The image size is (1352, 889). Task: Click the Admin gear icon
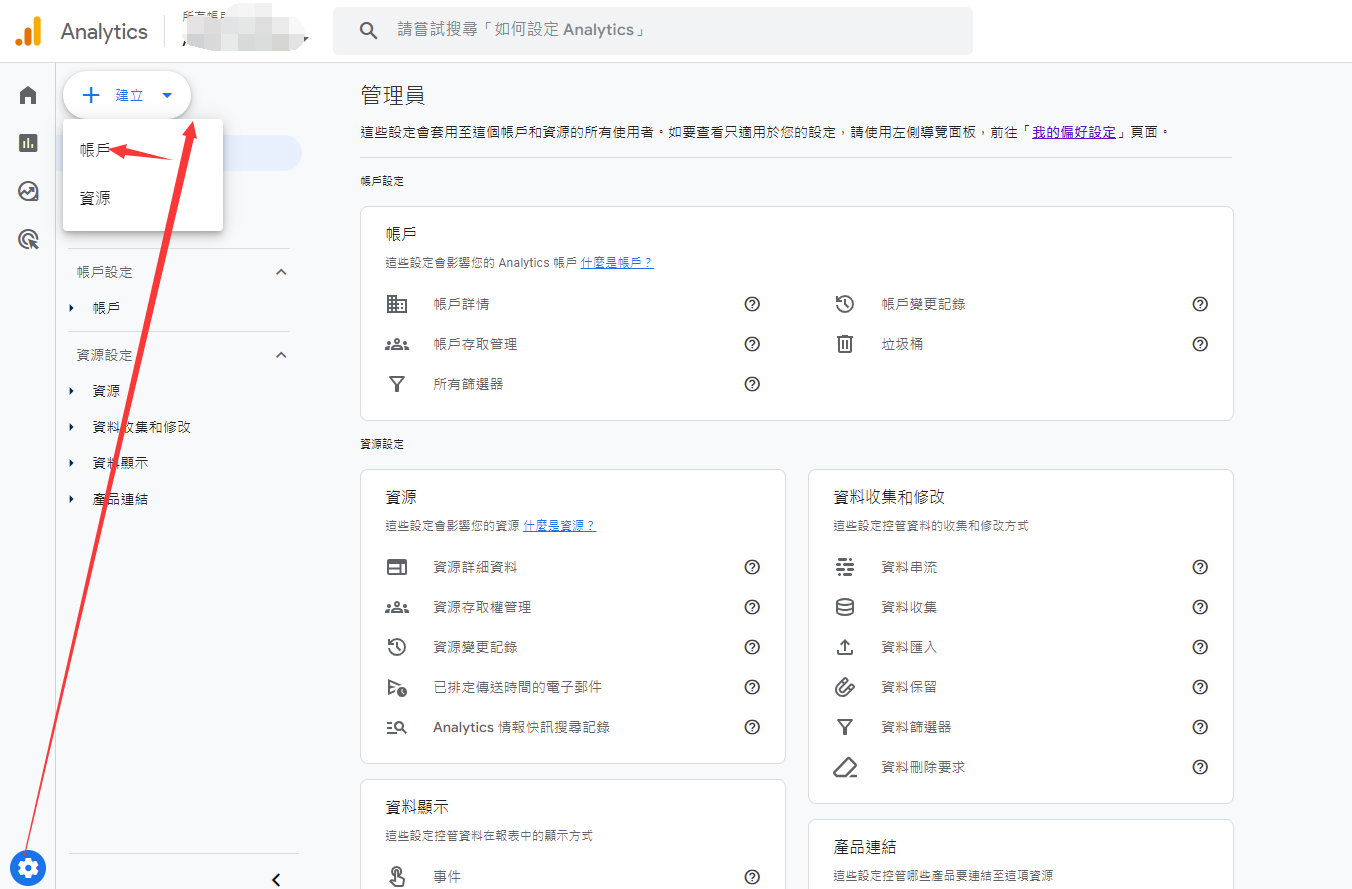(x=28, y=867)
